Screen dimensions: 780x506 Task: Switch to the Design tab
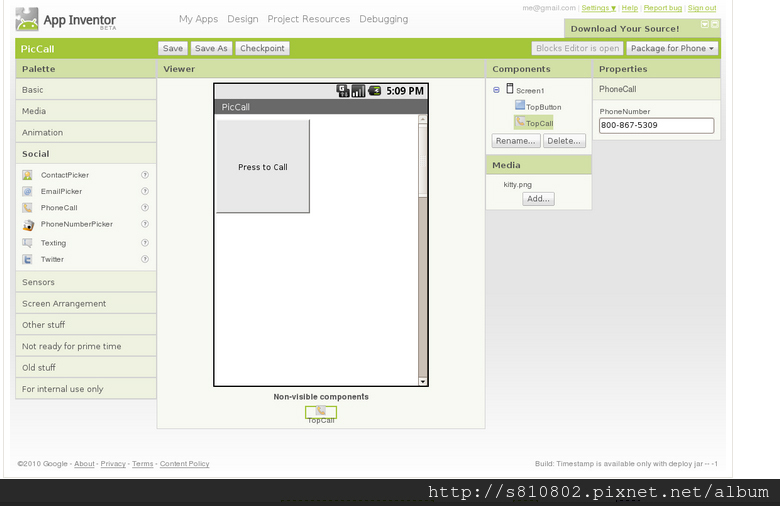coord(243,19)
